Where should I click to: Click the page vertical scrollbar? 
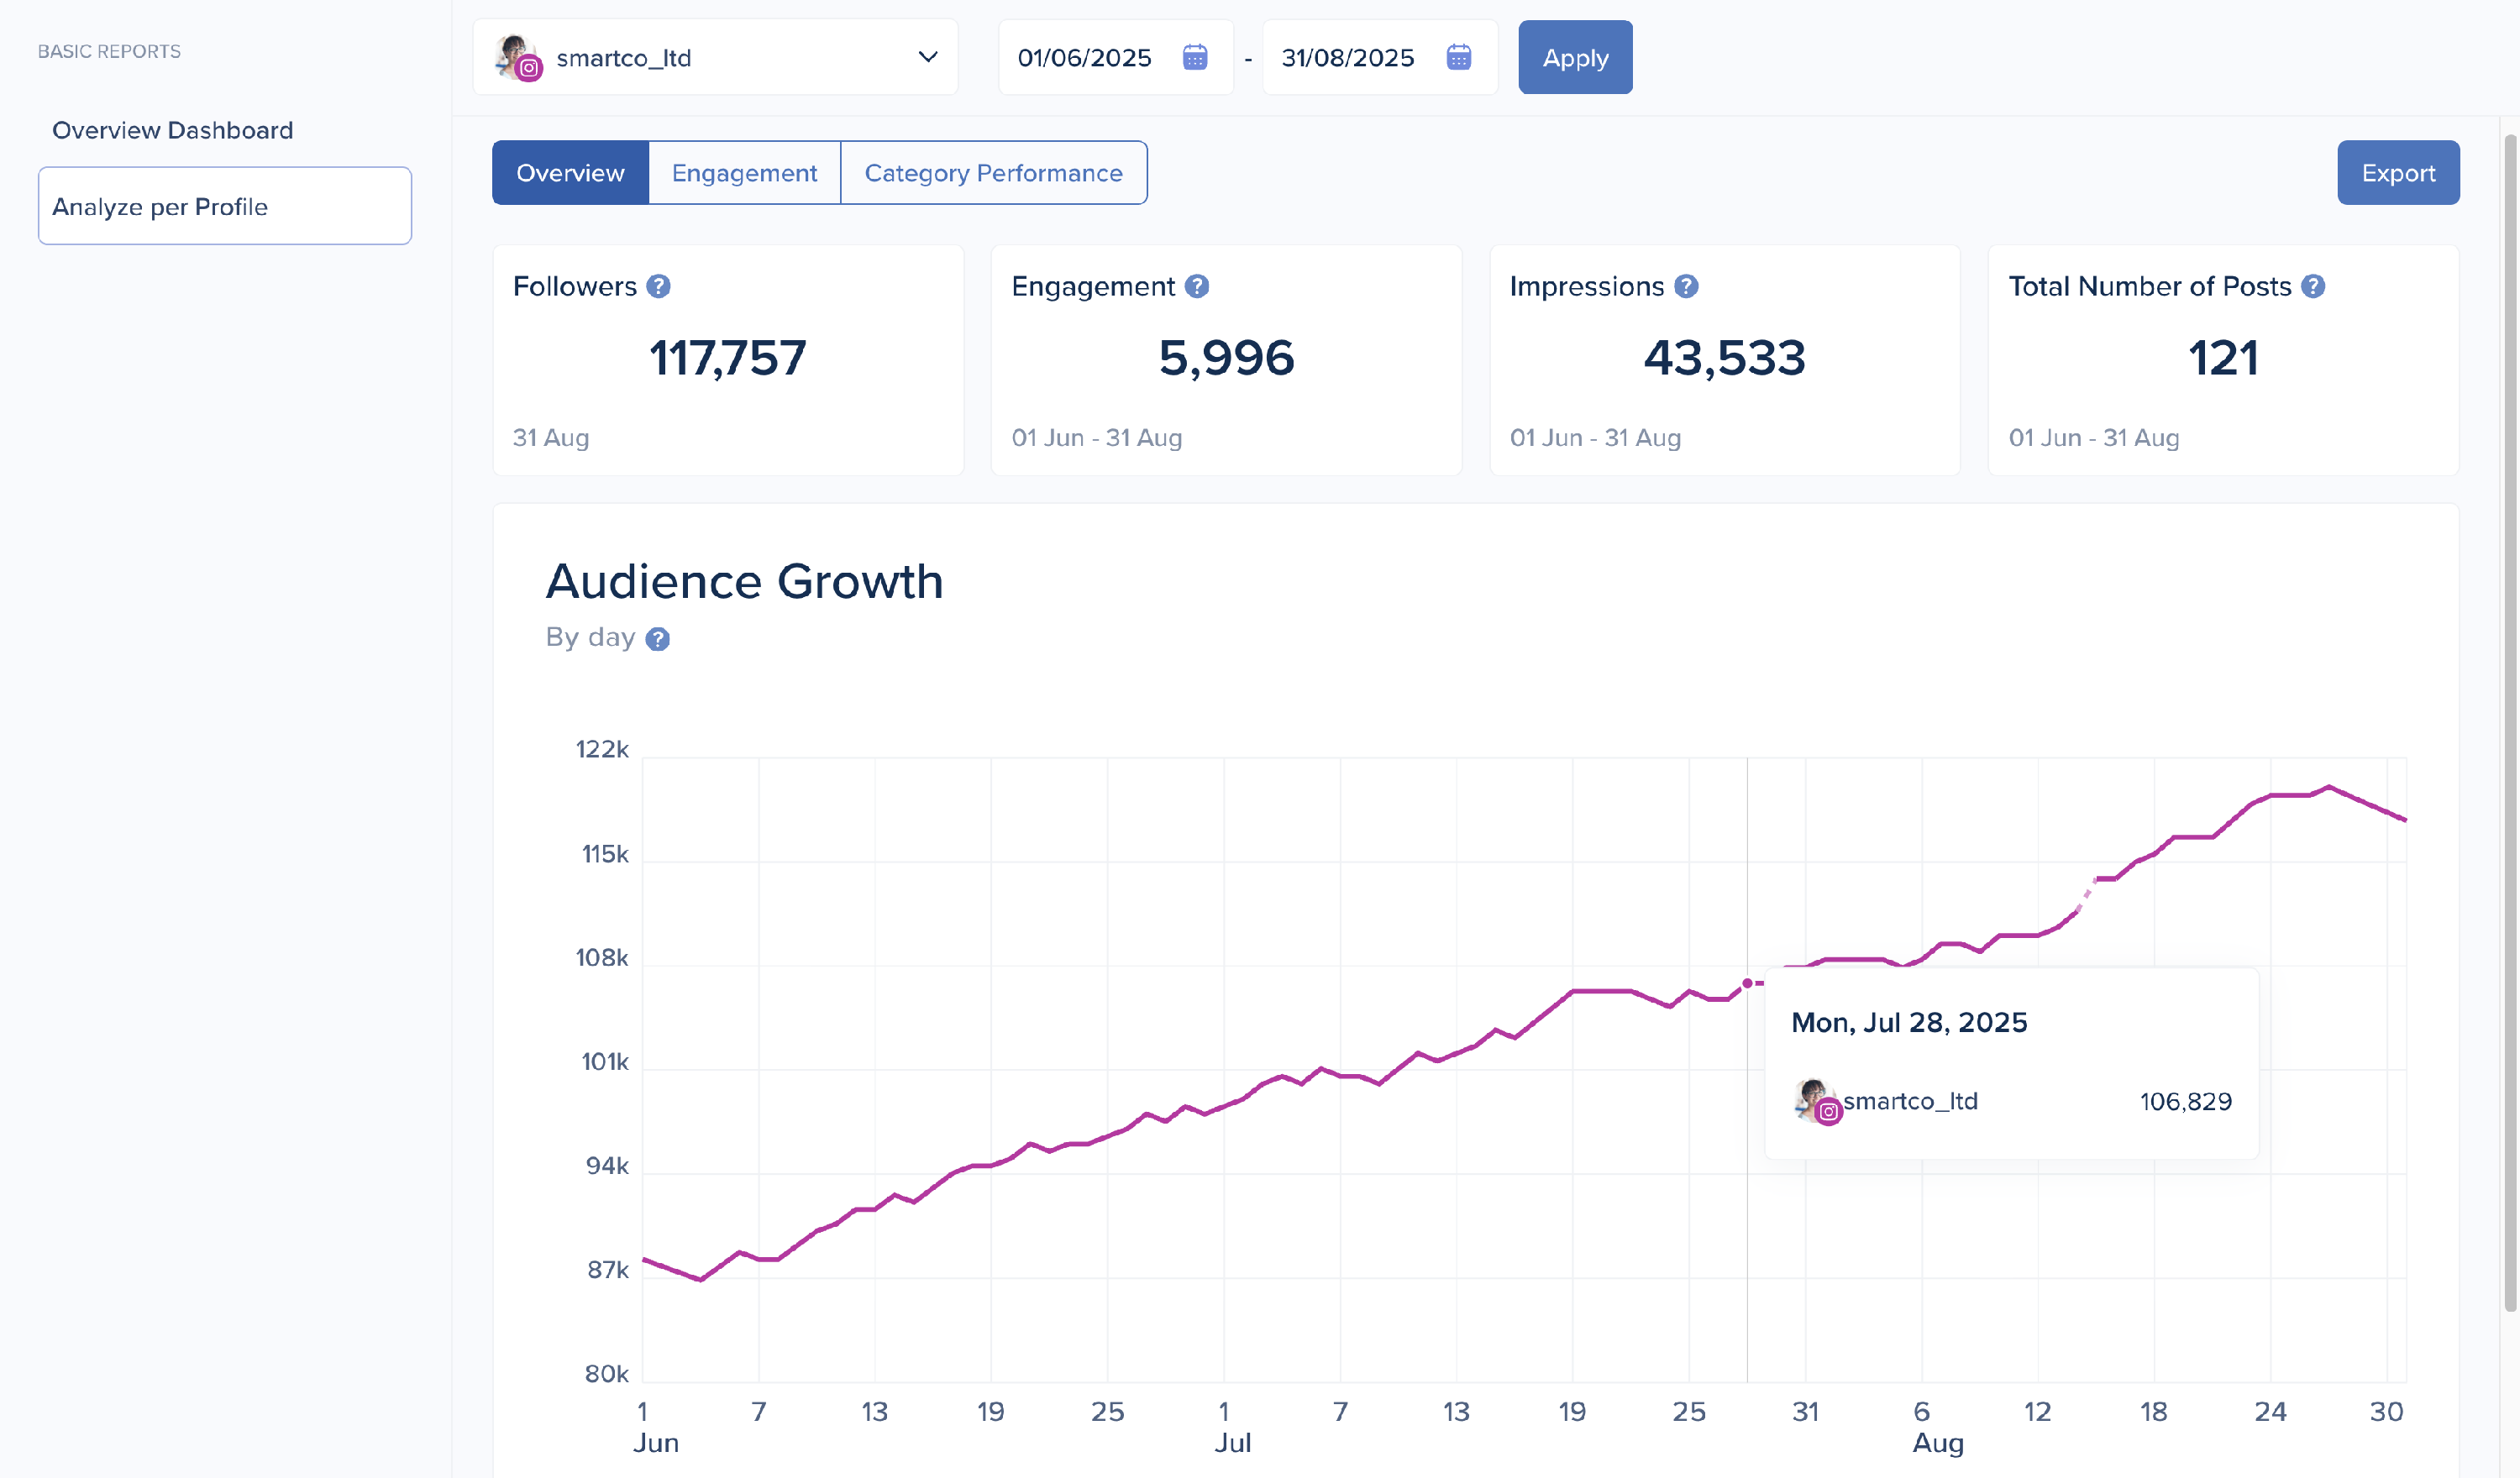click(2509, 720)
